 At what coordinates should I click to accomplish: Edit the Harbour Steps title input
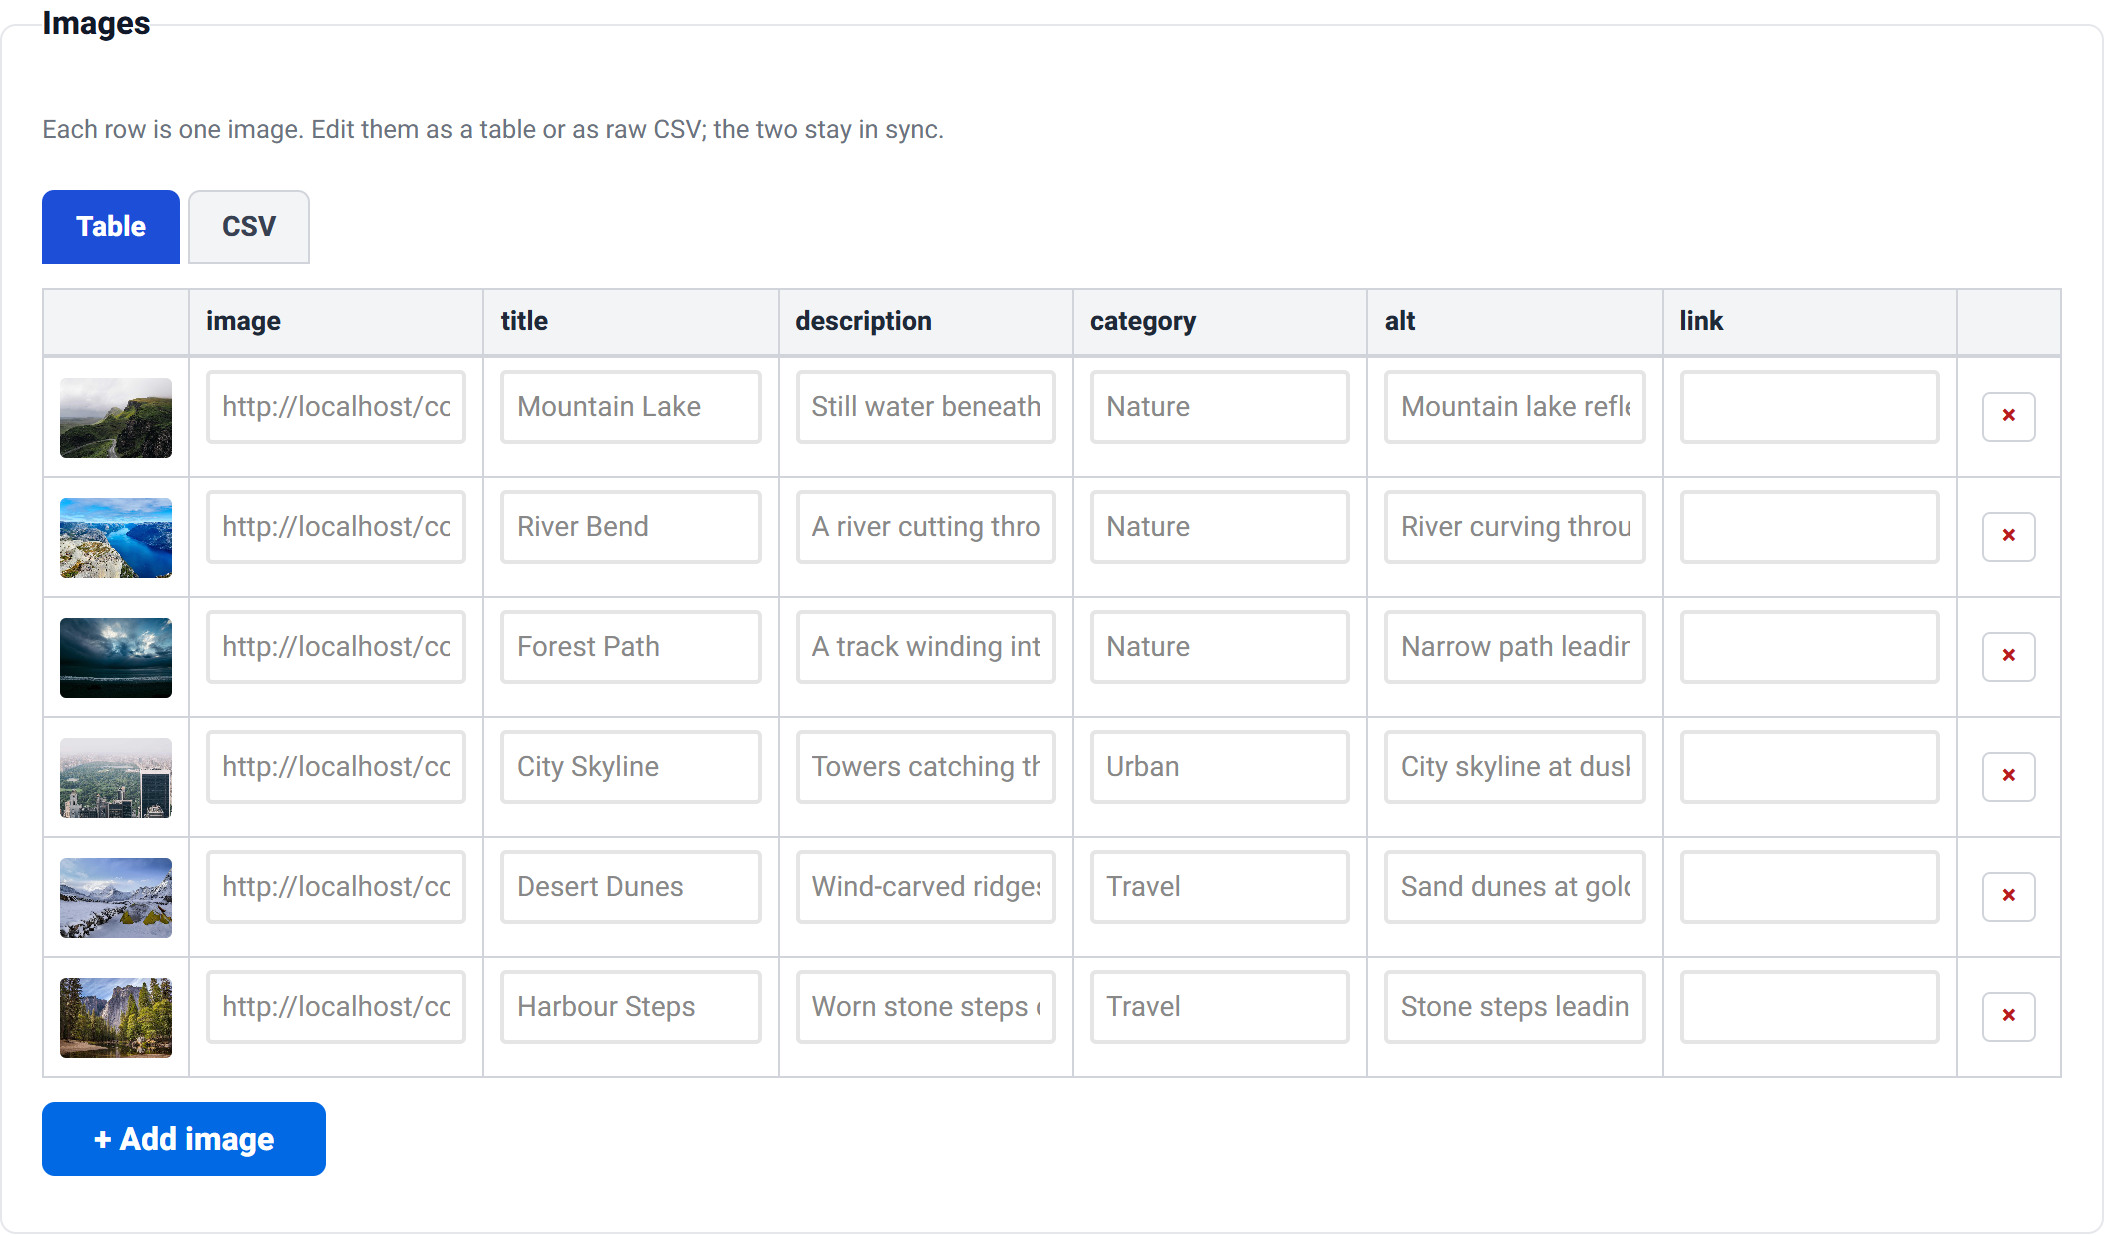tap(631, 1007)
